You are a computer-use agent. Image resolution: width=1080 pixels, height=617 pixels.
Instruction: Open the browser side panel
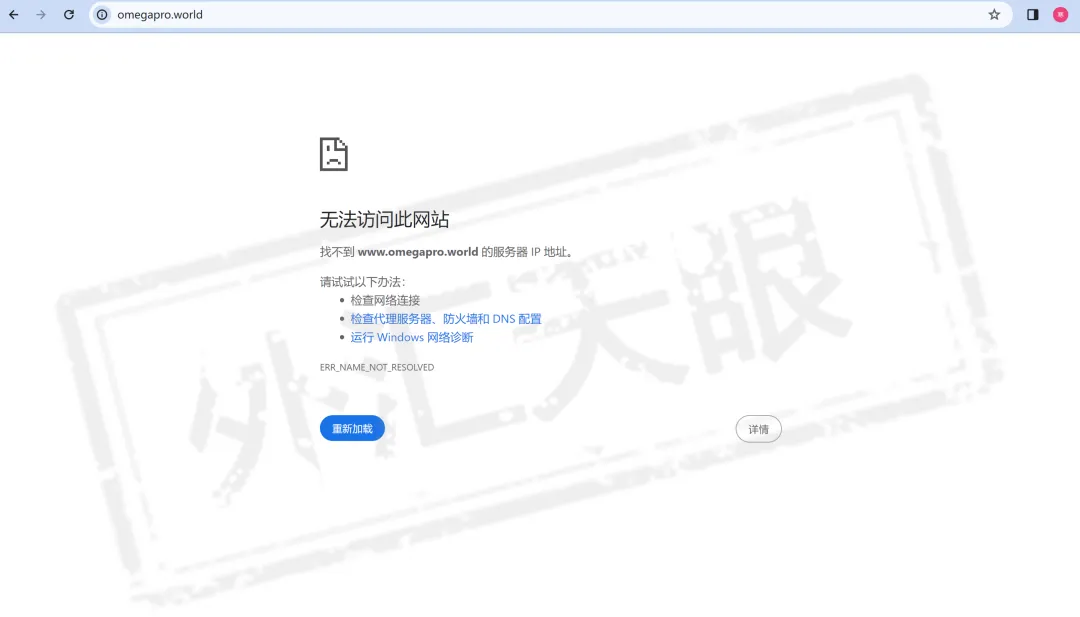[x=1032, y=14]
